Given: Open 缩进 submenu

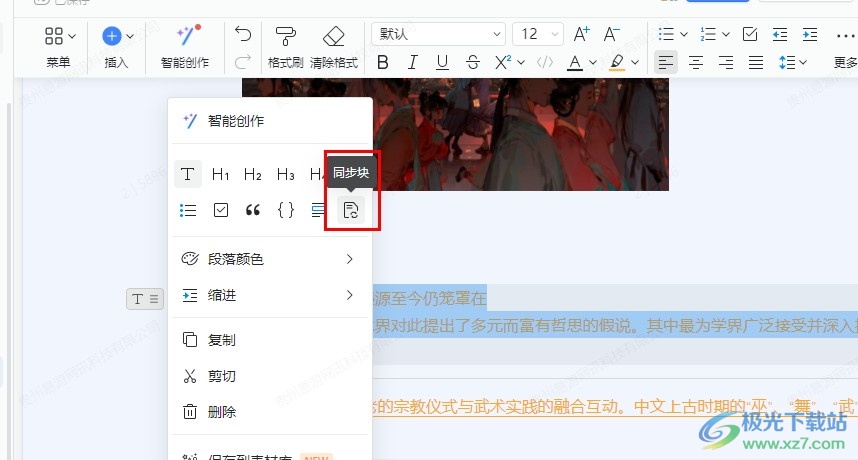Looking at the screenshot, I should (x=270, y=295).
